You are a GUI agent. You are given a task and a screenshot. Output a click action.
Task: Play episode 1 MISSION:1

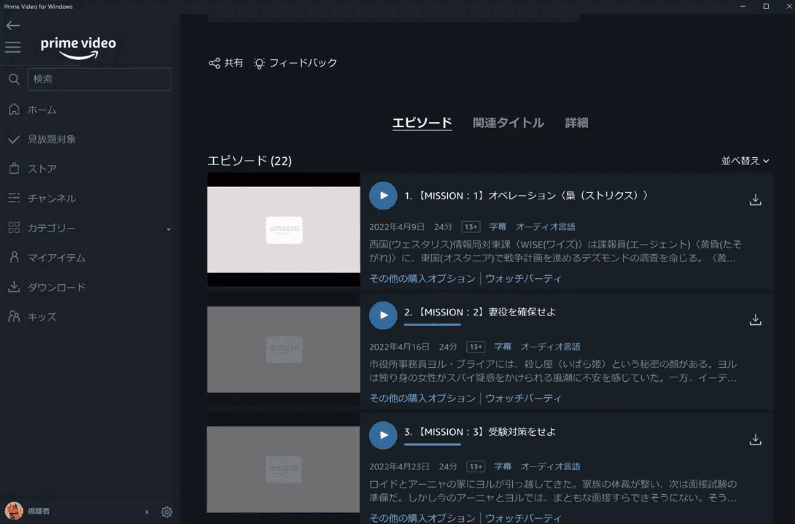pos(383,195)
